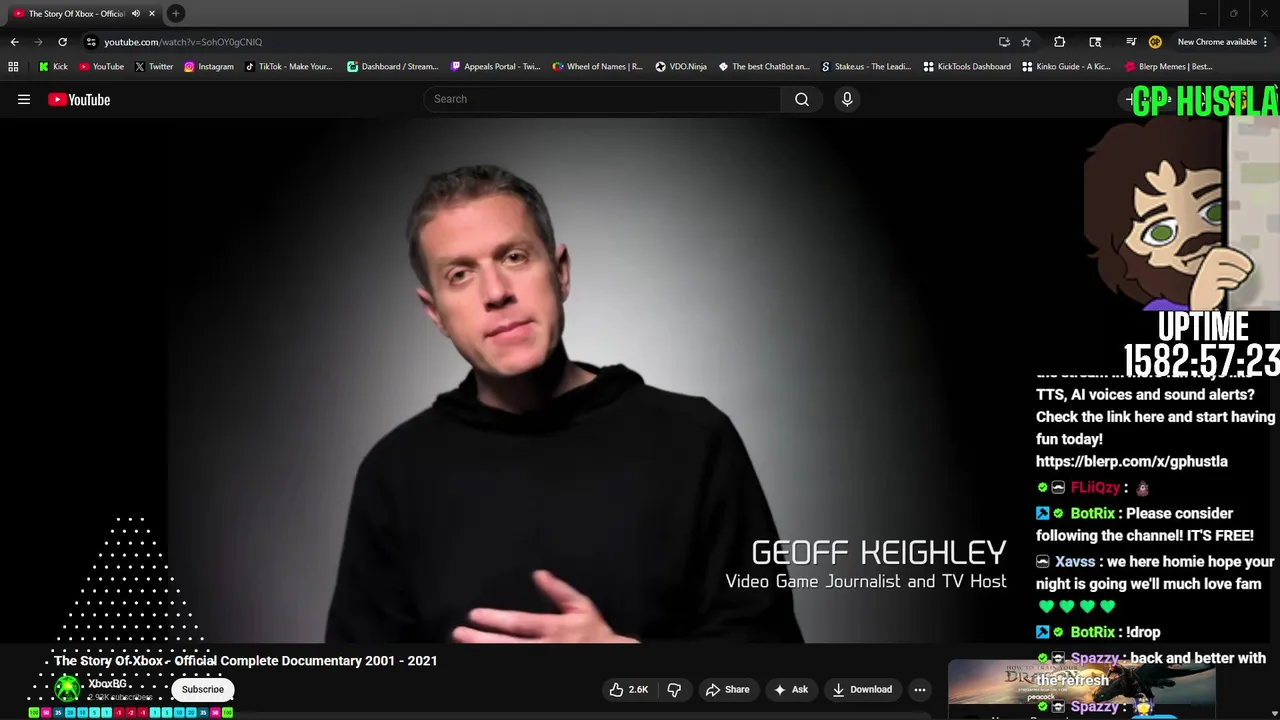Open the Chrome profile avatar

[x=1155, y=42]
